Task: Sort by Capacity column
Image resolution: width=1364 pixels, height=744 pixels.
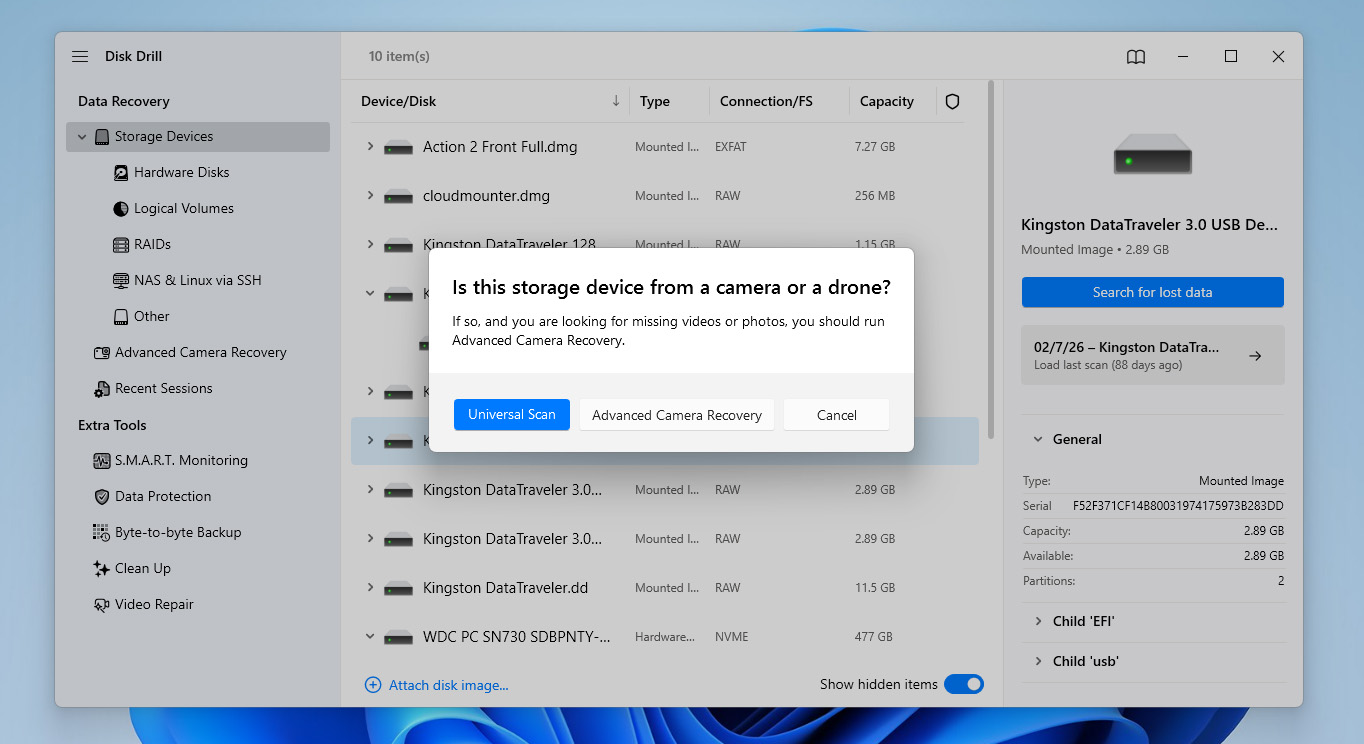Action: 887,101
